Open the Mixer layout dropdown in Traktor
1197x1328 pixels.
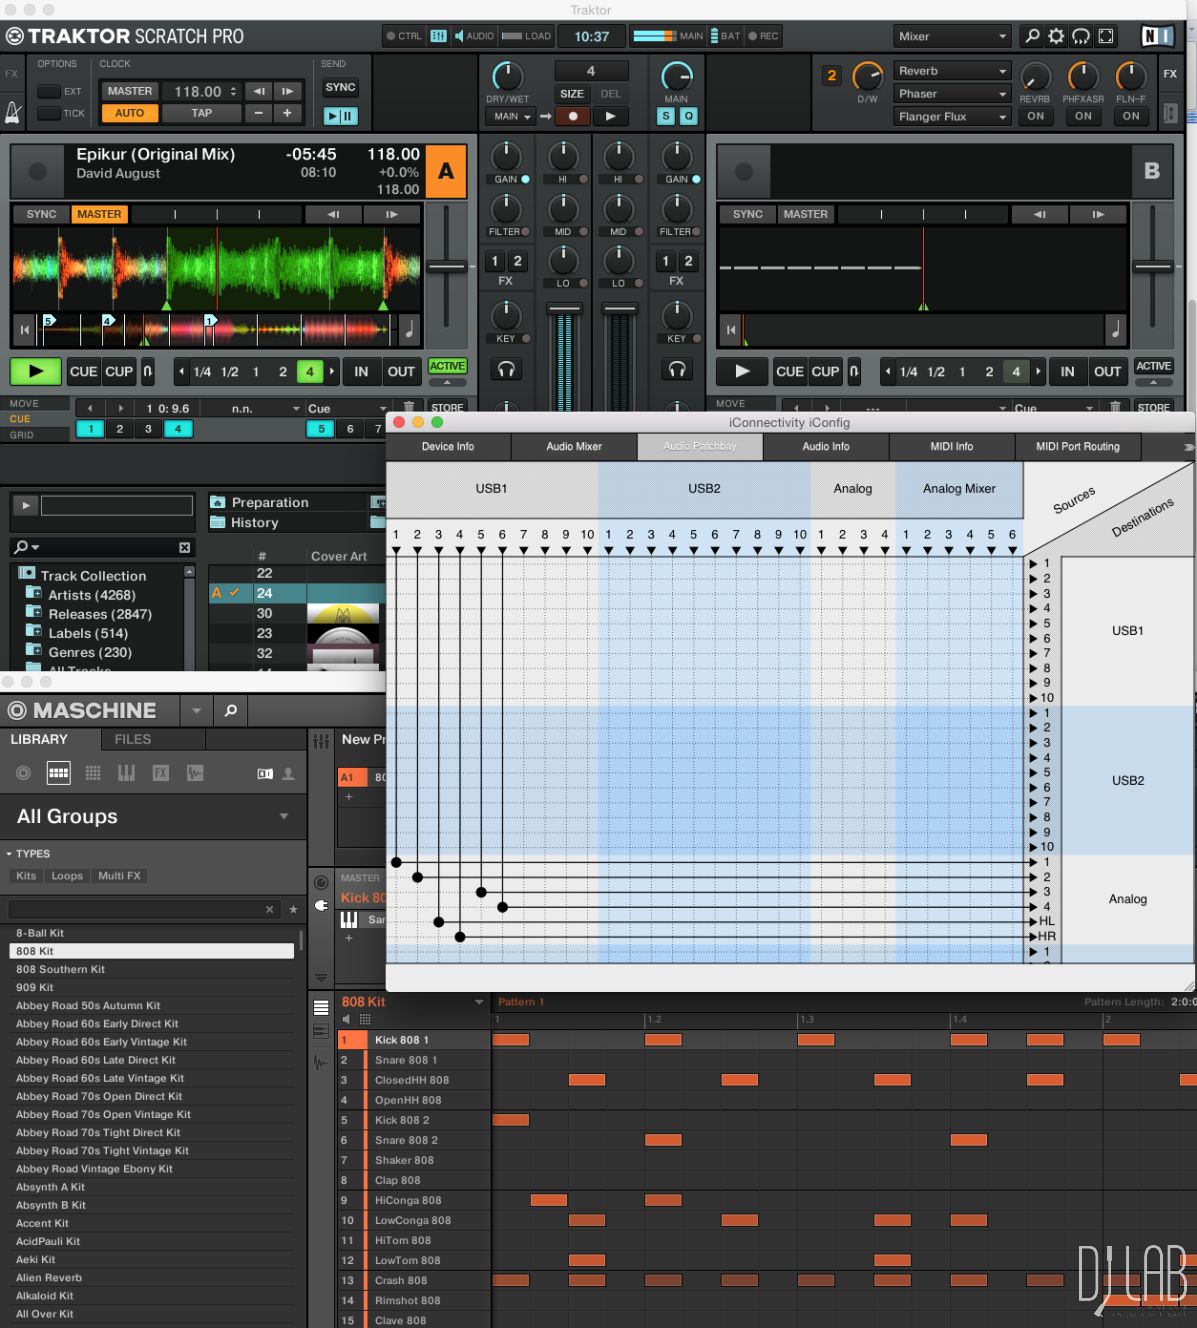click(951, 36)
